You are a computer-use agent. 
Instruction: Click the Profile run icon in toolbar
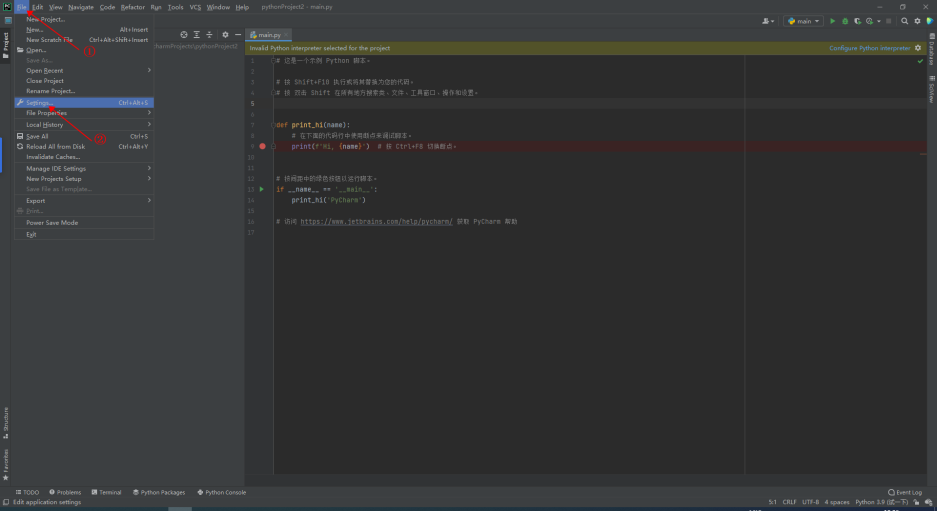tap(869, 21)
